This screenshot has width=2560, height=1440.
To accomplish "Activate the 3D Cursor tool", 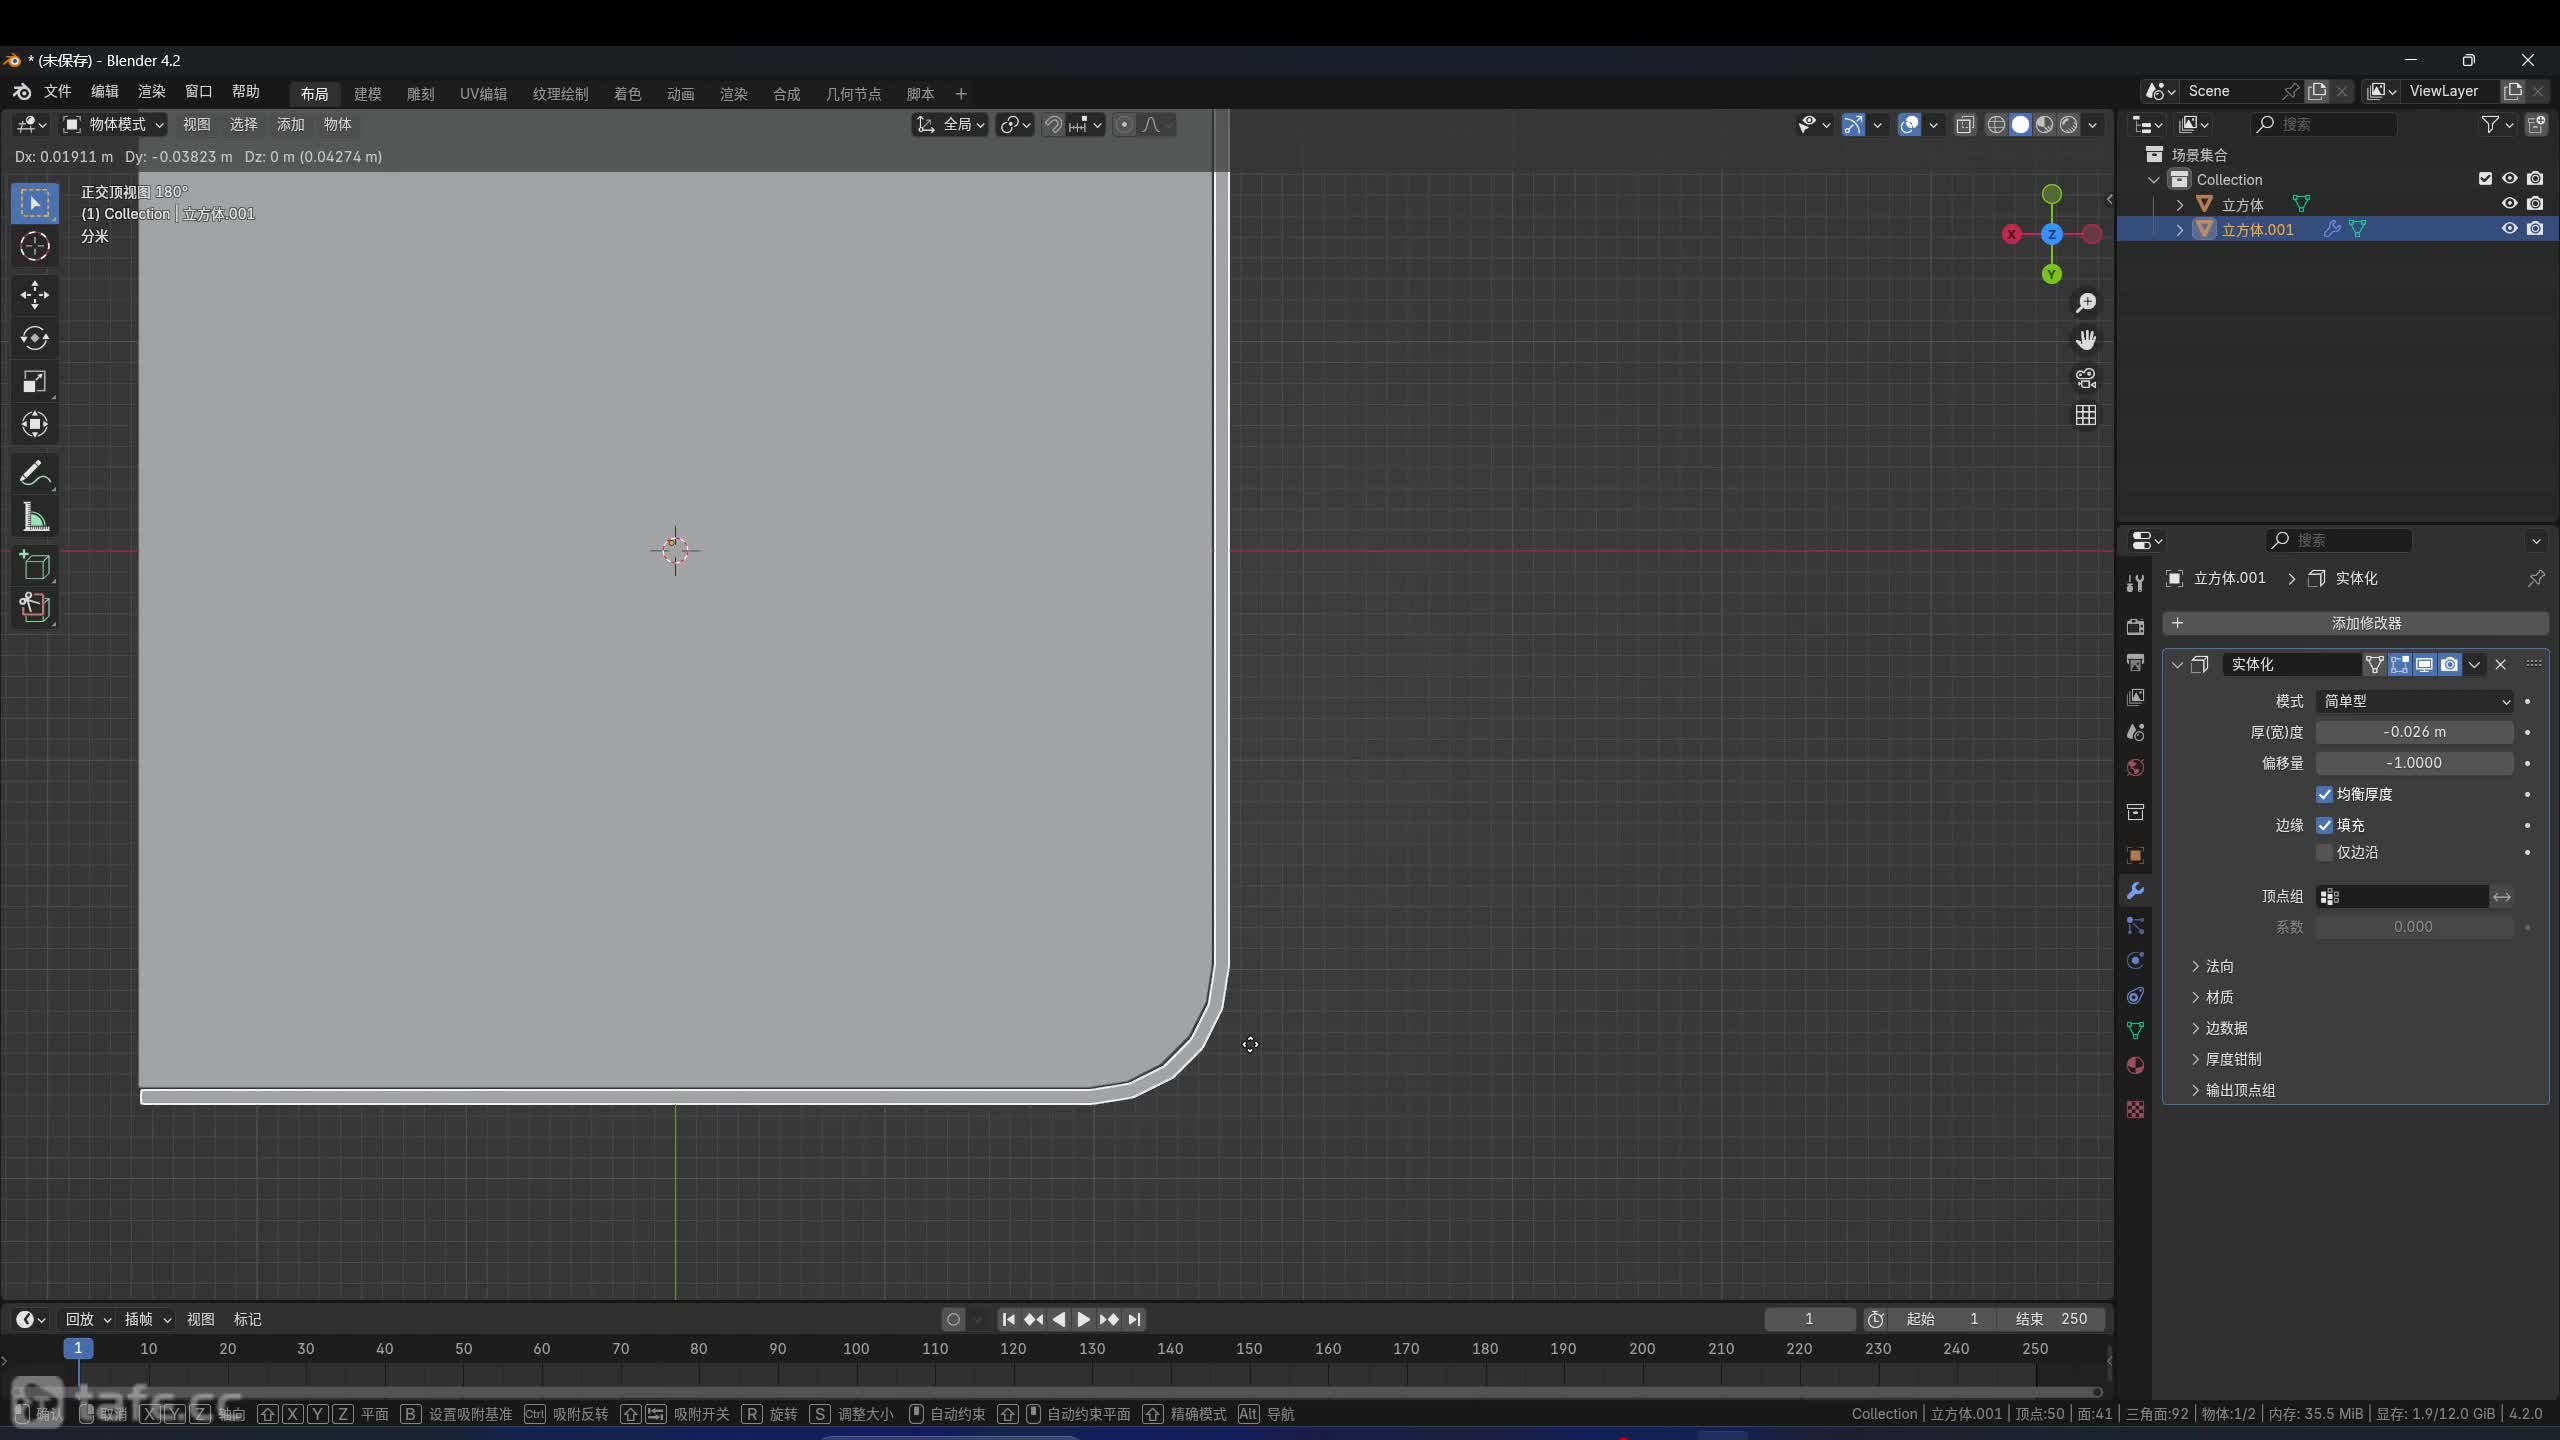I will point(35,246).
